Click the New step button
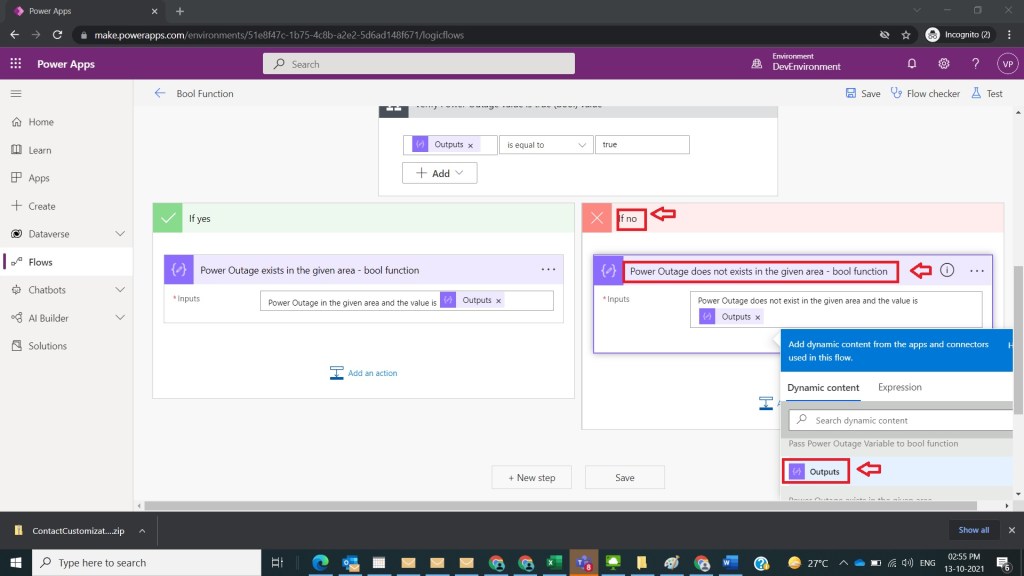This screenshot has width=1024, height=576. pyautogui.click(x=531, y=478)
